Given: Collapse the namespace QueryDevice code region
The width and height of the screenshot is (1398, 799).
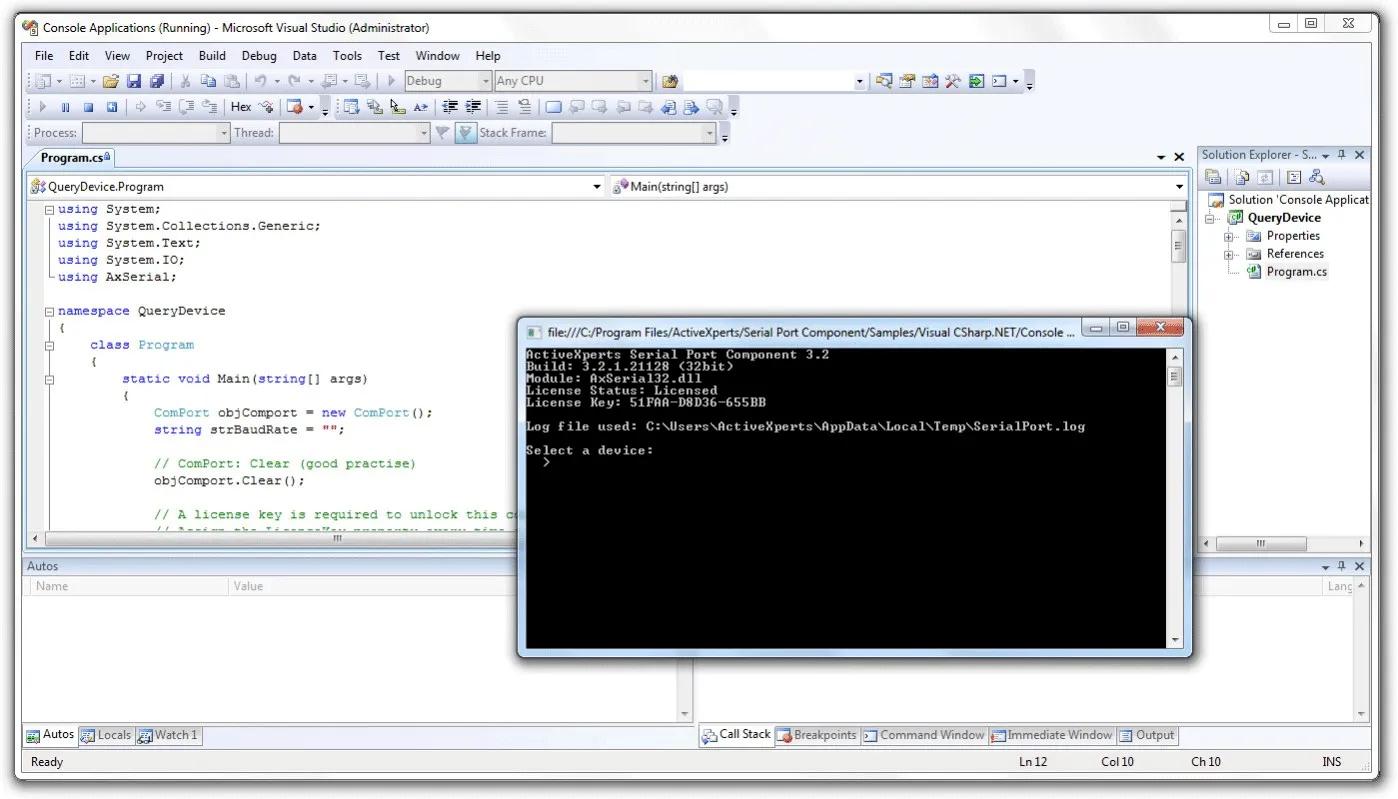Looking at the screenshot, I should coord(49,312).
